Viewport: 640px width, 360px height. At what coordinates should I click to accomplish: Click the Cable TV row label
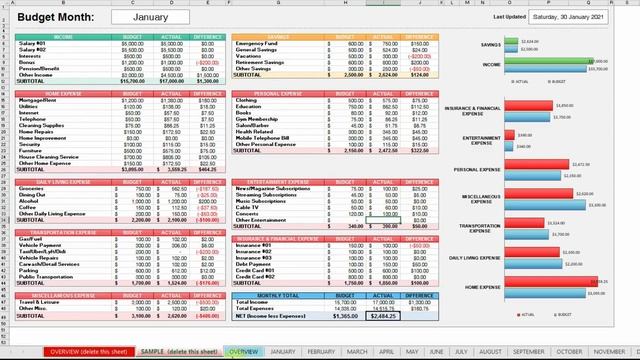pyautogui.click(x=247, y=207)
